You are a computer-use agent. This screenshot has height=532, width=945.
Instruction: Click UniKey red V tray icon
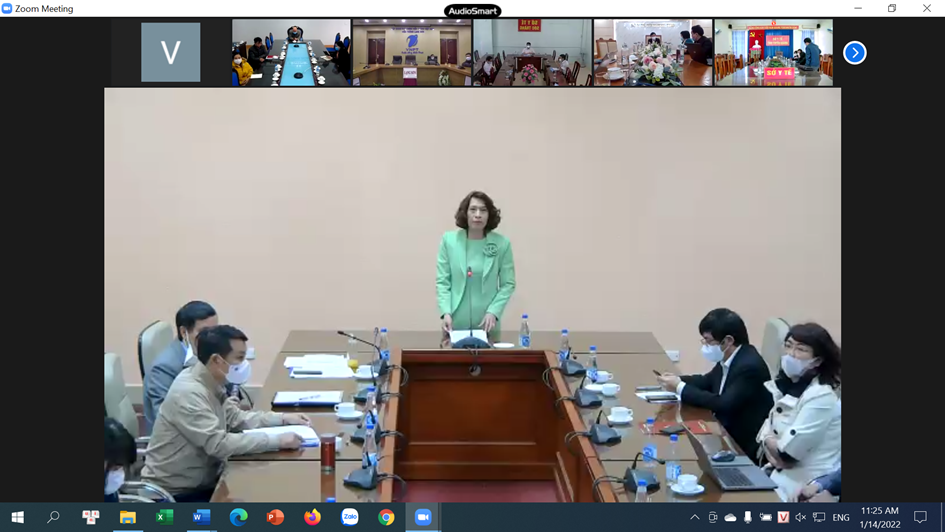(783, 517)
